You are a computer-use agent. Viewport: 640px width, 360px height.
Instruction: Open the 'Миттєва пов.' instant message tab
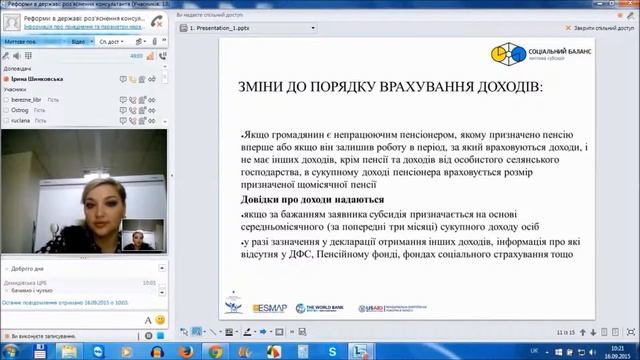[20, 42]
